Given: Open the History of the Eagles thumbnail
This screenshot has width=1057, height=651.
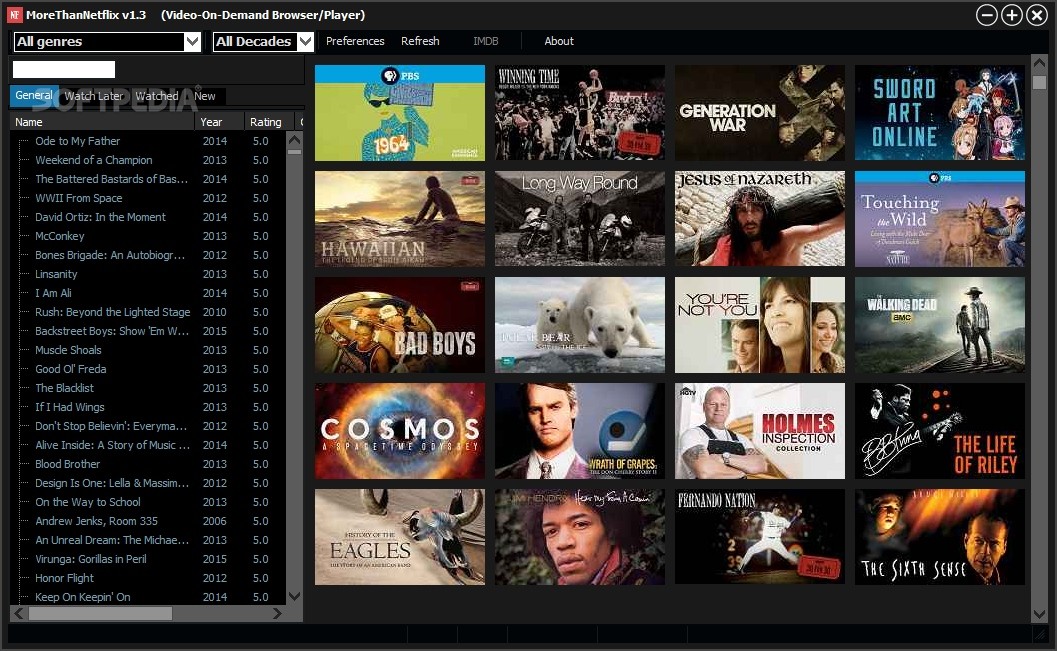Looking at the screenshot, I should (x=400, y=536).
